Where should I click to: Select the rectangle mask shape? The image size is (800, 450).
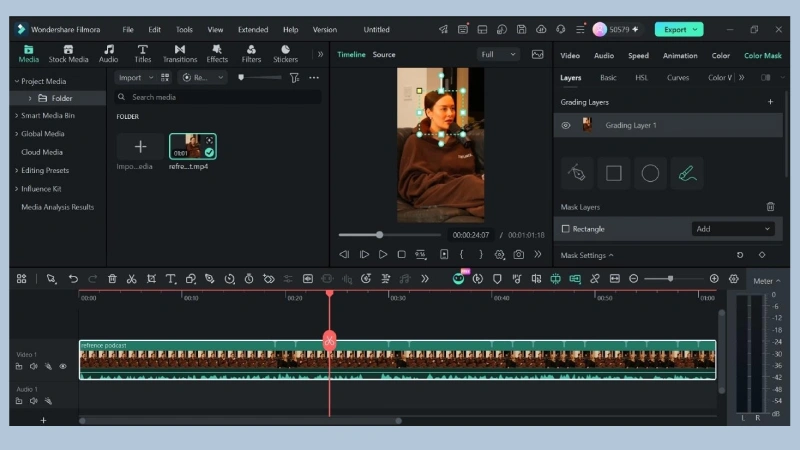tap(614, 173)
